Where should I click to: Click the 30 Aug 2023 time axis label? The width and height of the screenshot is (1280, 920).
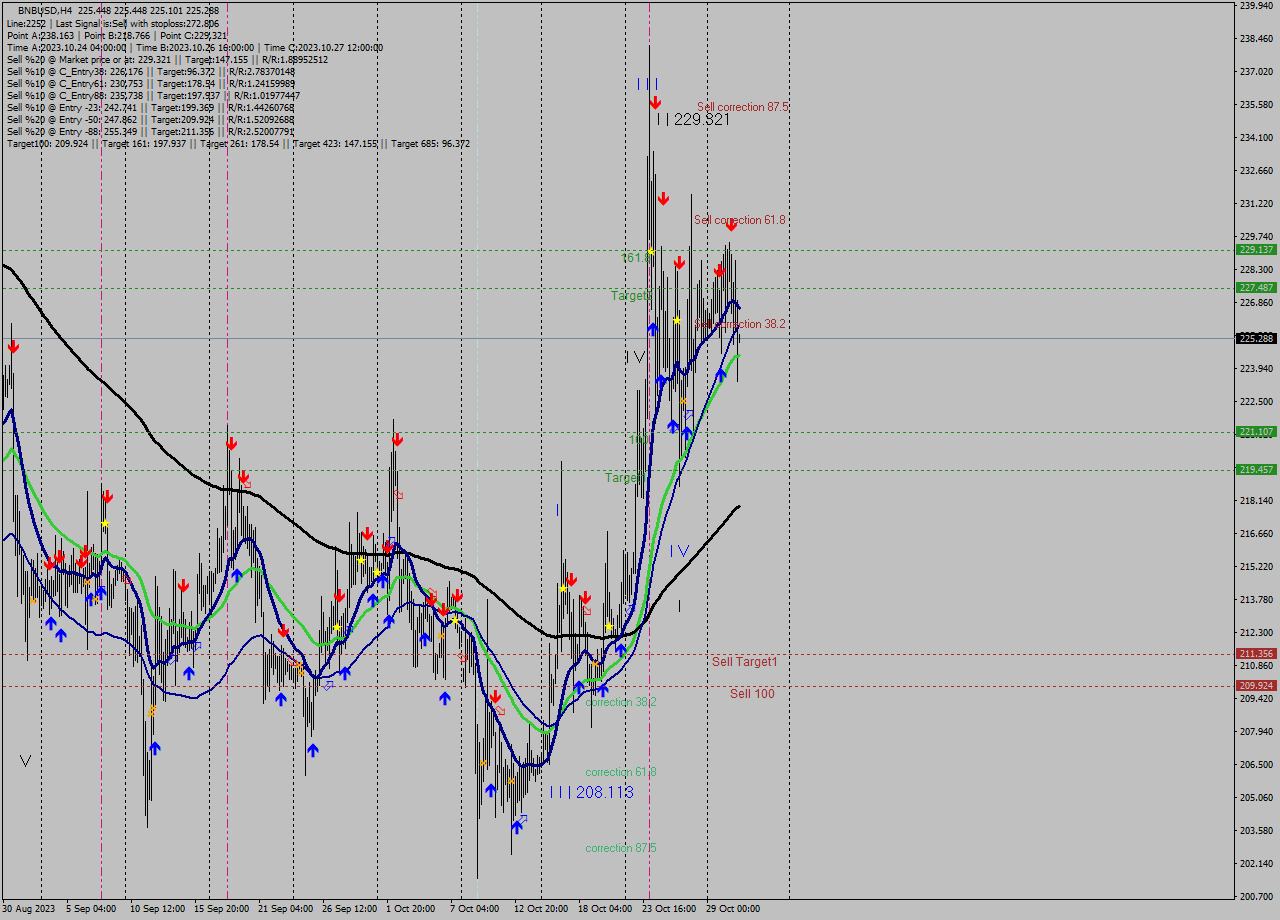(x=29, y=909)
